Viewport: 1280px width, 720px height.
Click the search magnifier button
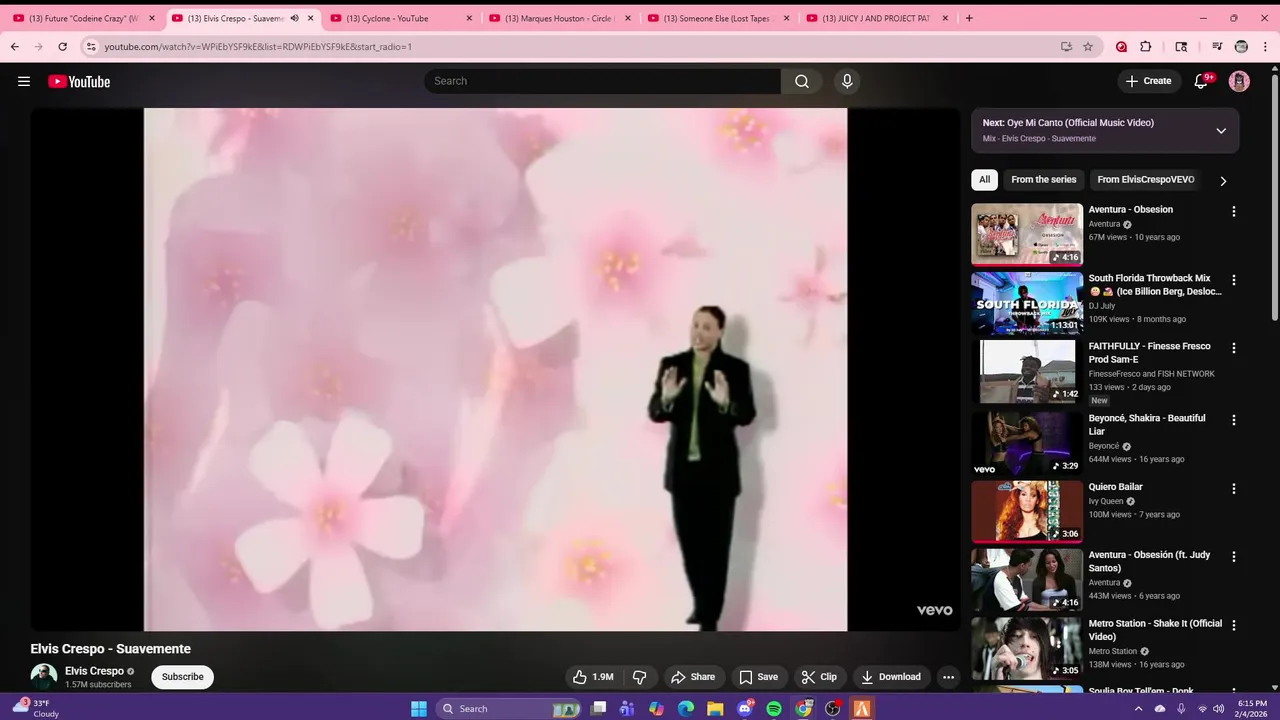(802, 81)
